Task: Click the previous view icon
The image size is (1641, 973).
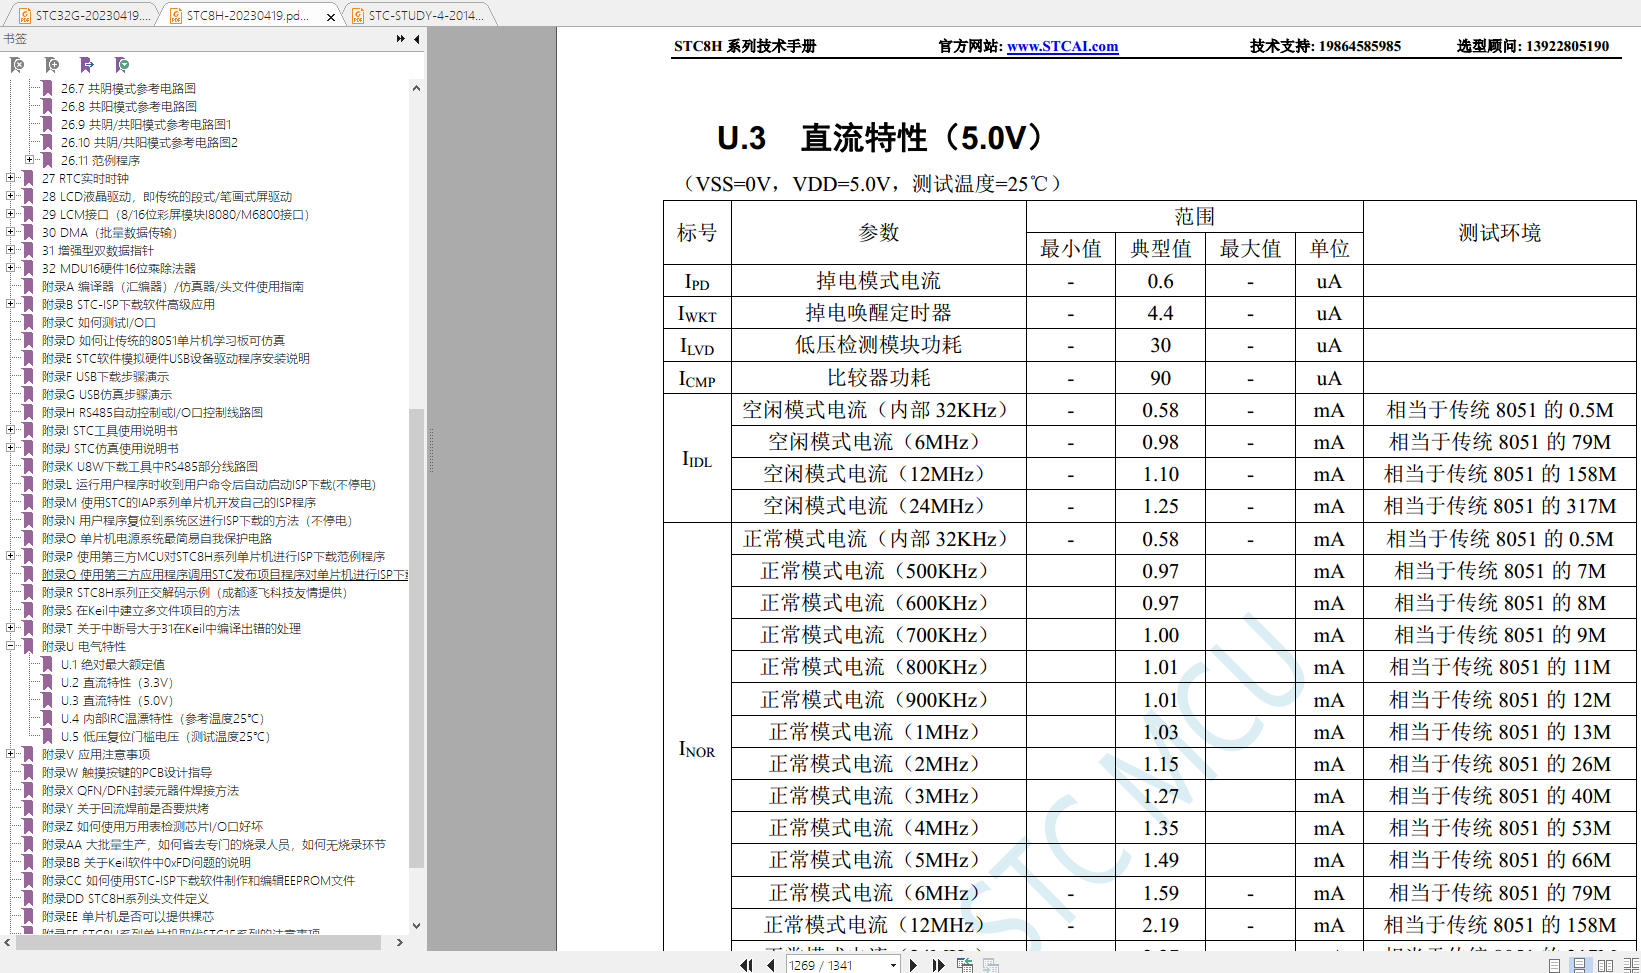Action: tap(965, 965)
